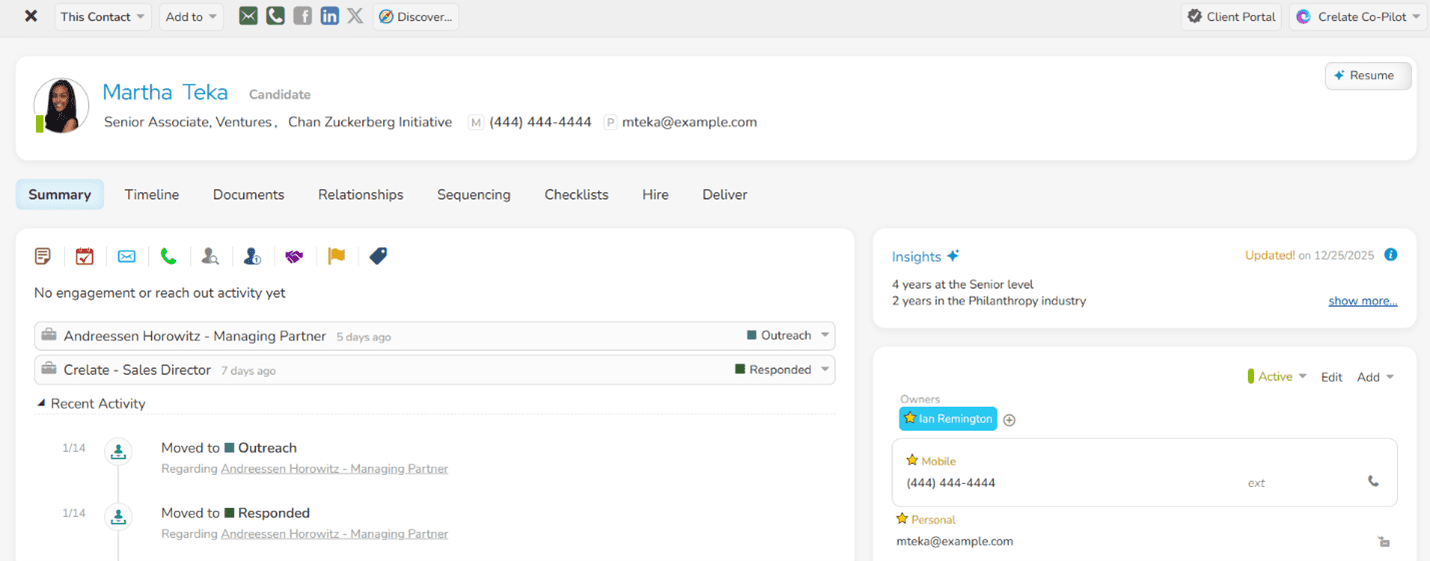
Task: Click the Mobile phone number field
Action: [x=951, y=483]
